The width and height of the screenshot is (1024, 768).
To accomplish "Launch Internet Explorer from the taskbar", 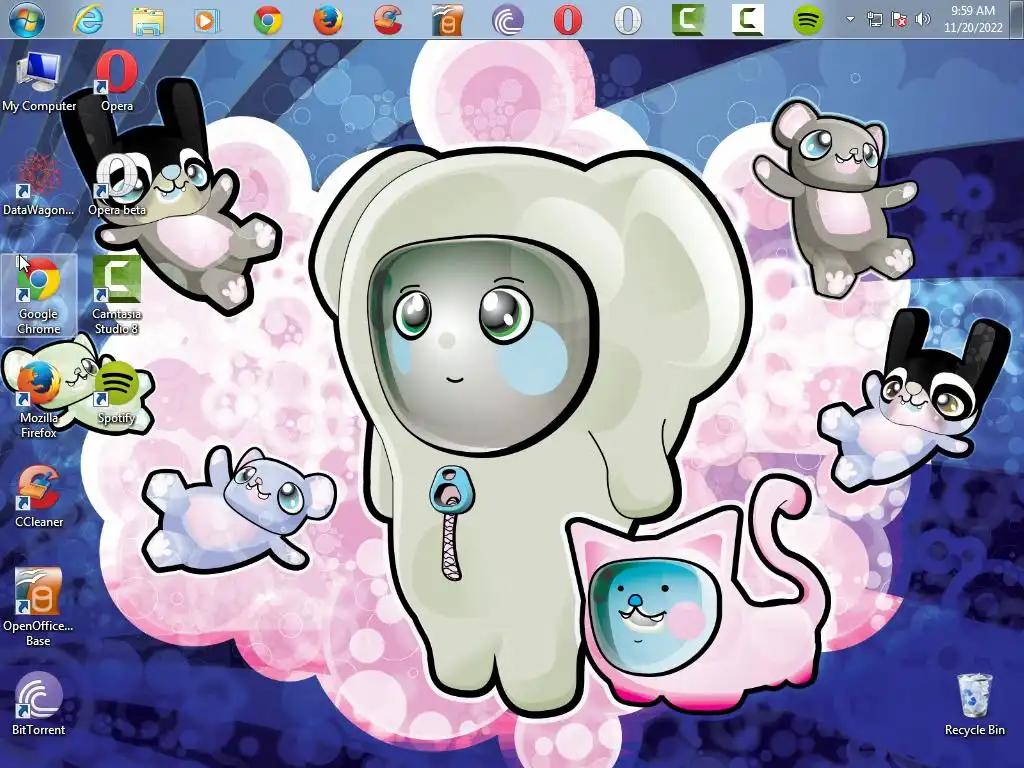I will pos(88,19).
